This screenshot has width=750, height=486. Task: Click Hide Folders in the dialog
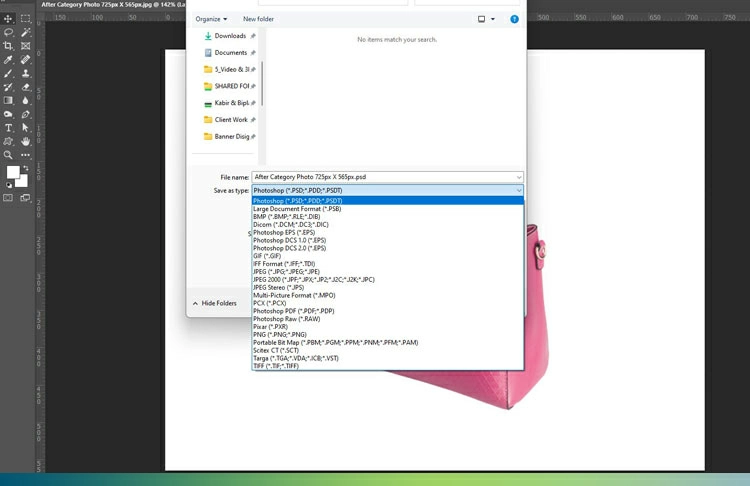[218, 303]
